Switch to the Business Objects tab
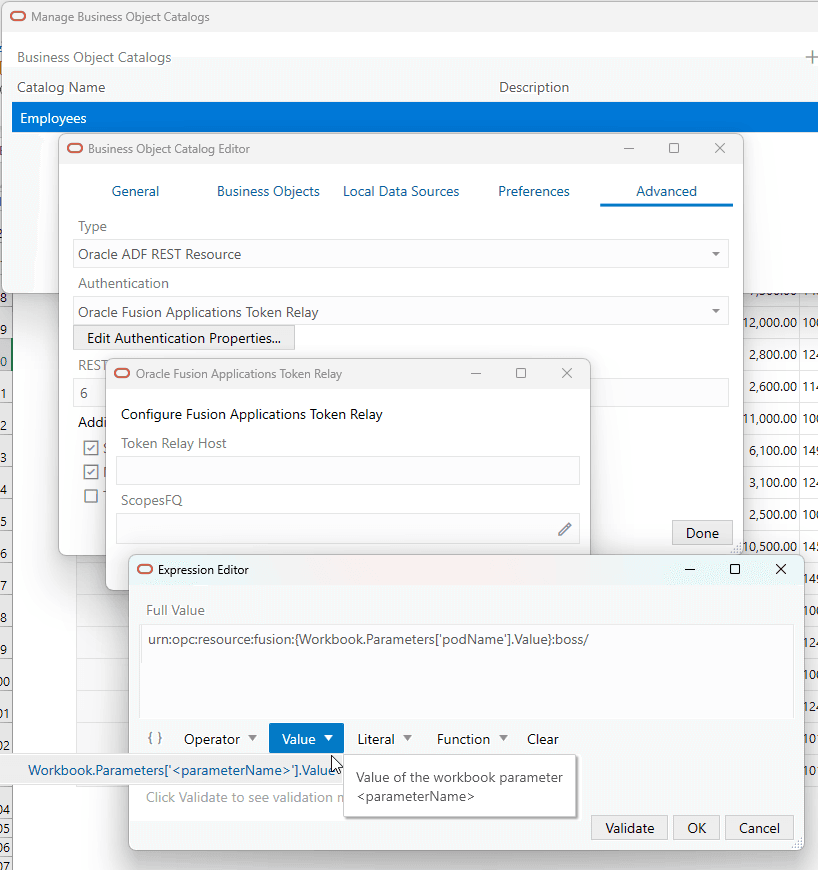 pos(268,191)
